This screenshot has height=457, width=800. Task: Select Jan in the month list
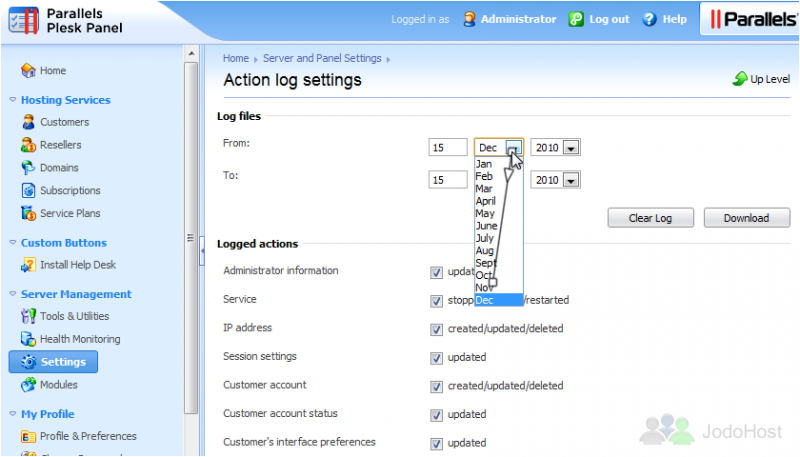pos(498,164)
